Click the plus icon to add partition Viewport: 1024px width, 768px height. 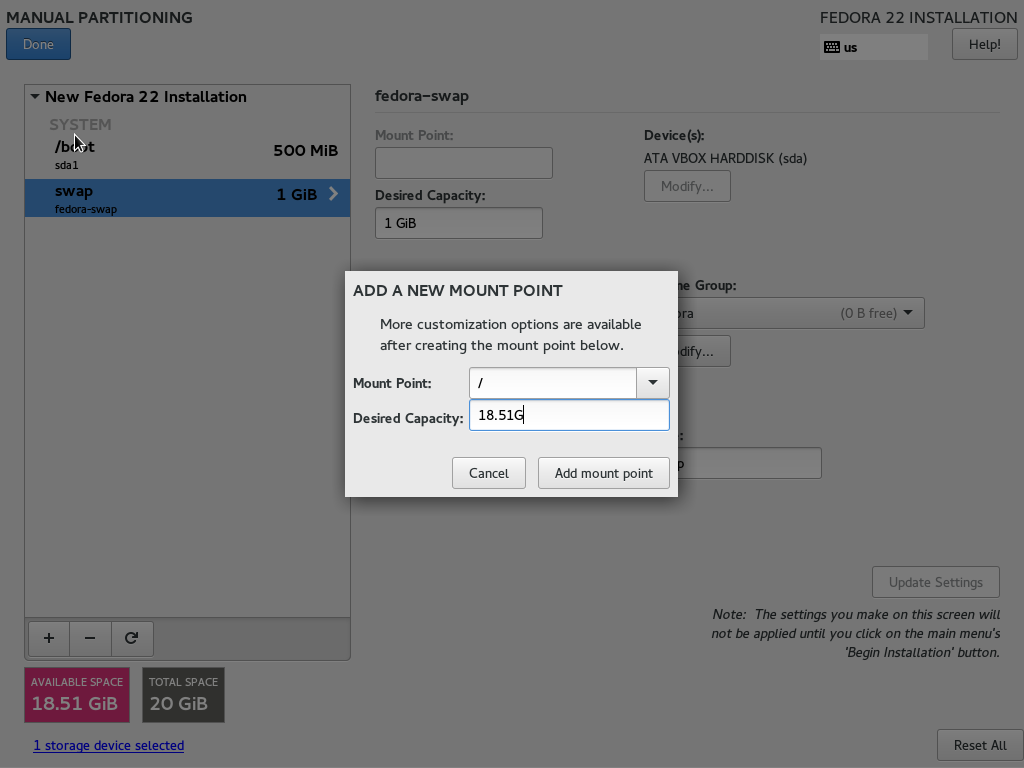[49, 638]
